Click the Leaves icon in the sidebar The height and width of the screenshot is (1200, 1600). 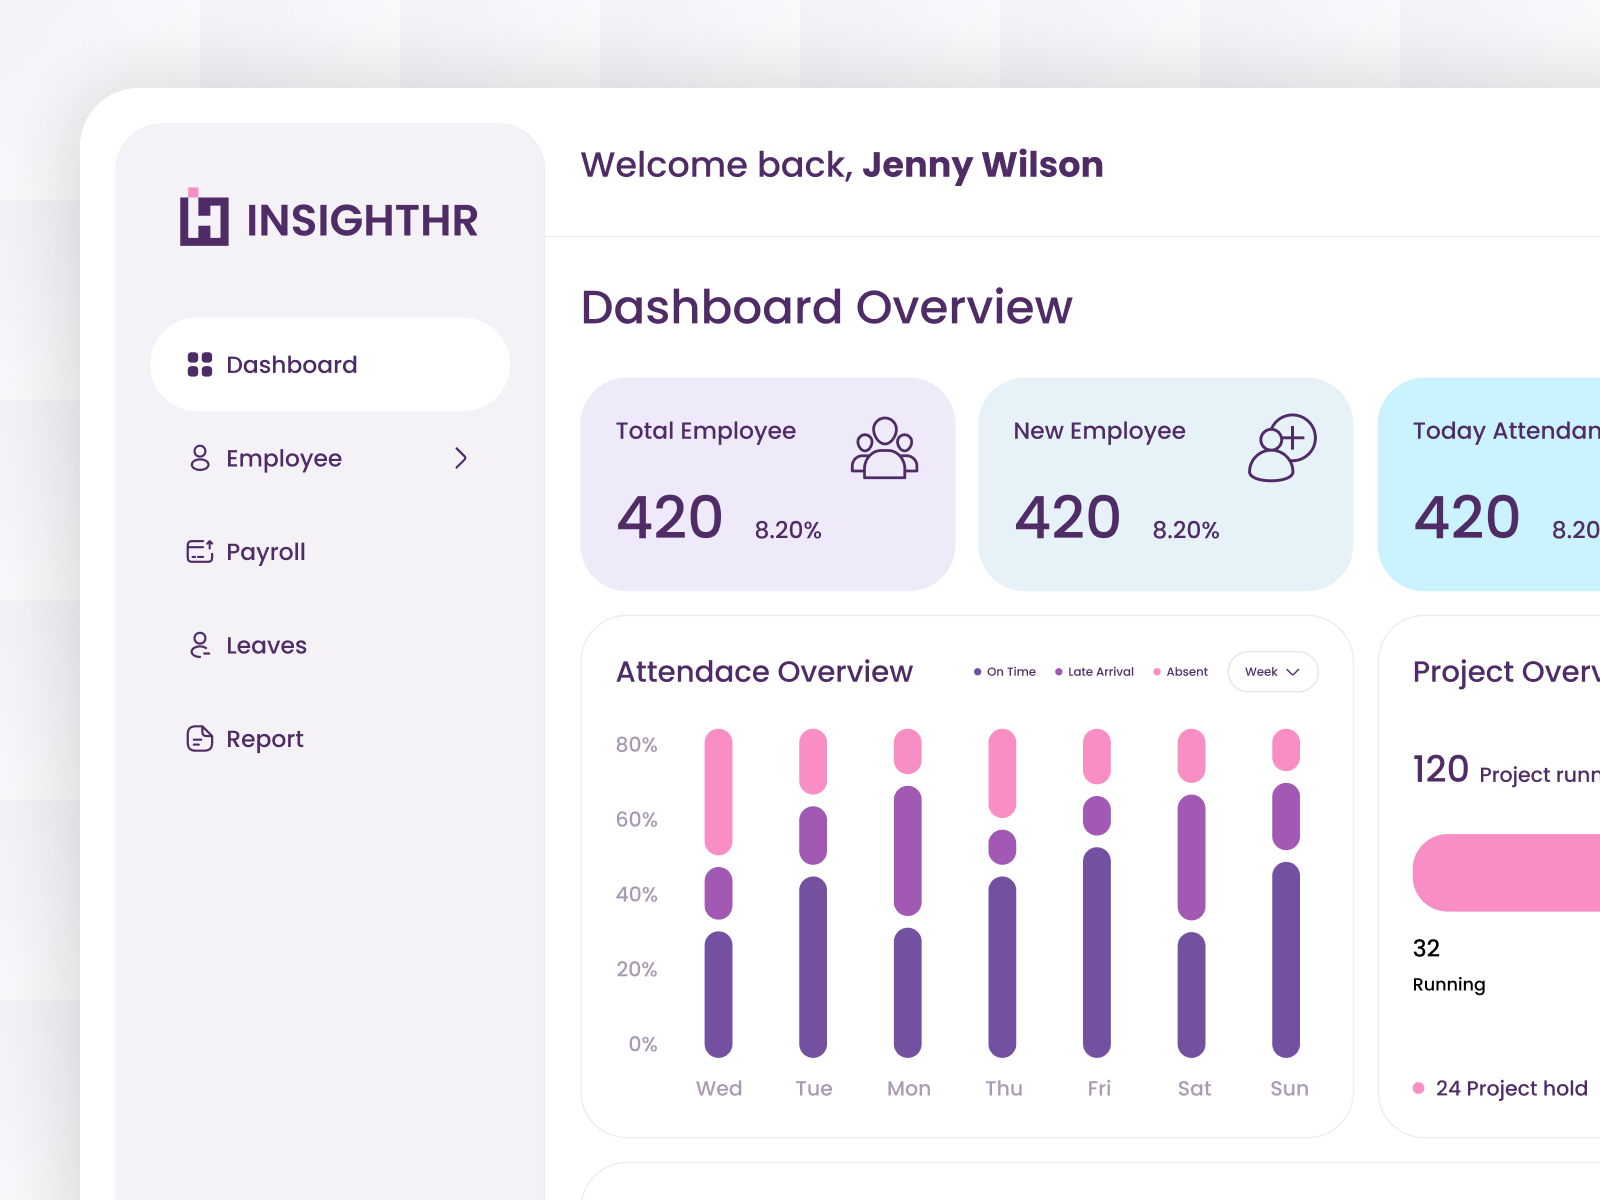coord(199,644)
